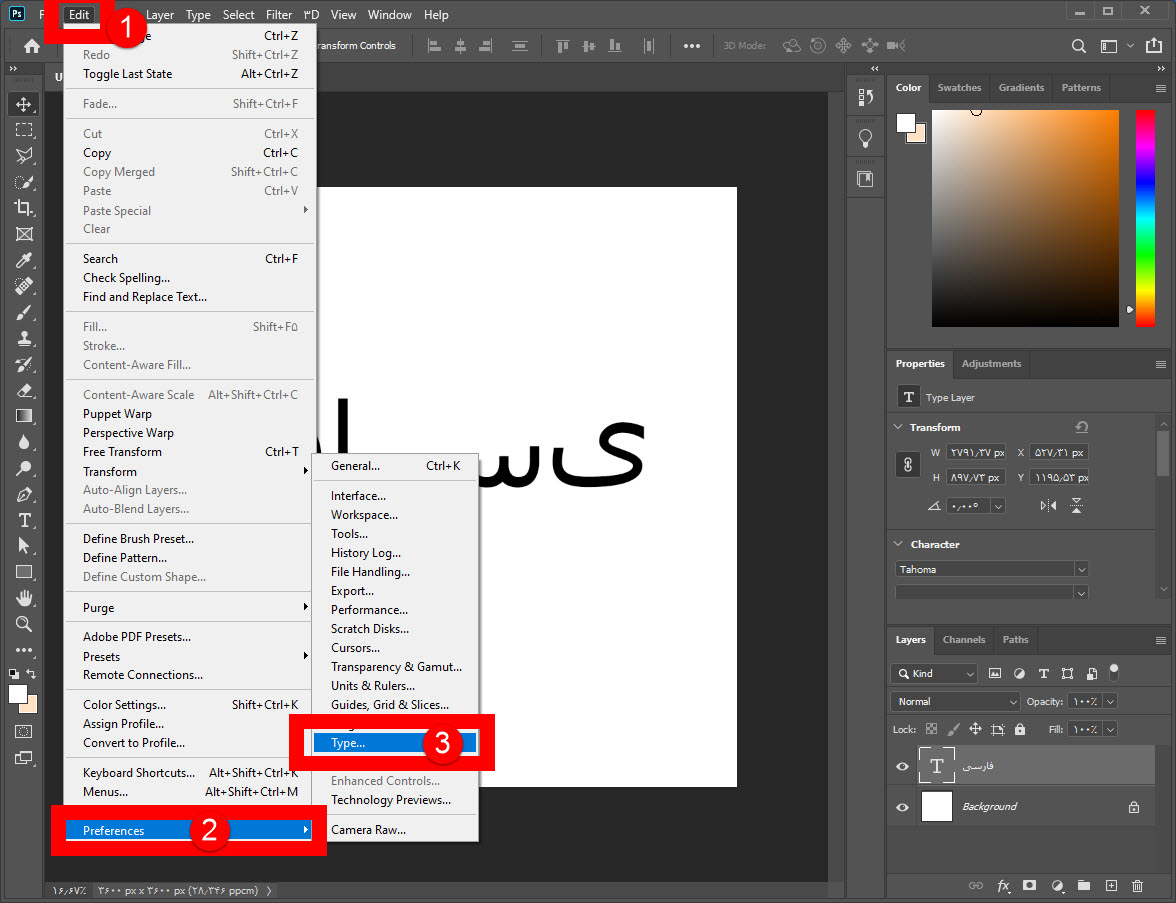Open the Opacity slider dropdown arrow
Image resolution: width=1176 pixels, height=903 pixels.
coord(1111,701)
